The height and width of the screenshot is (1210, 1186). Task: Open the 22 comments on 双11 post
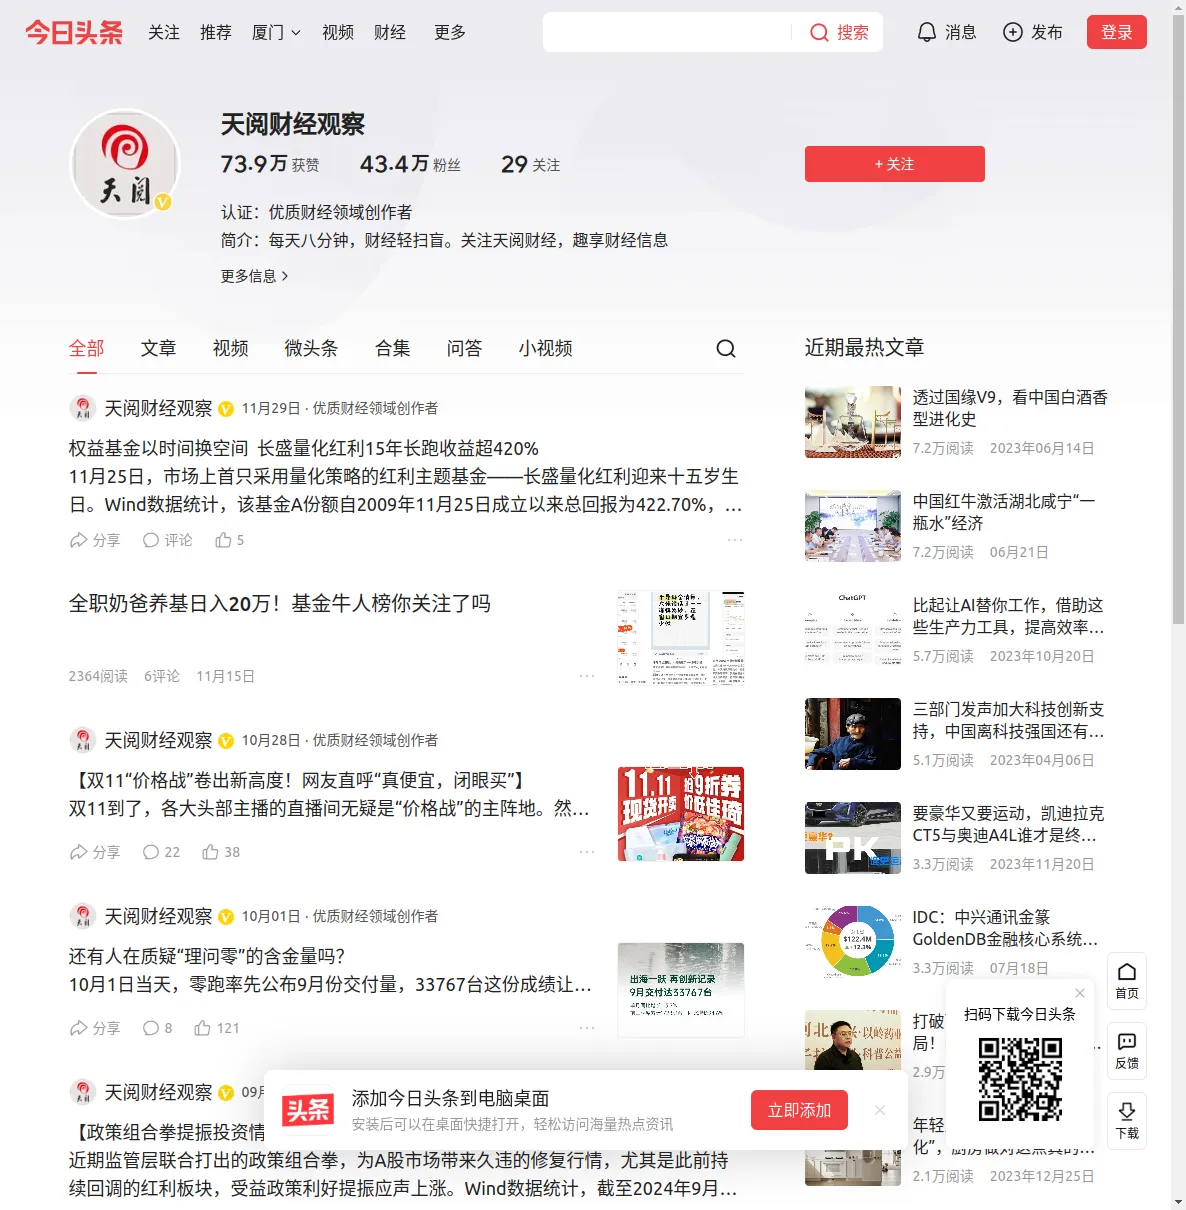[x=161, y=852]
